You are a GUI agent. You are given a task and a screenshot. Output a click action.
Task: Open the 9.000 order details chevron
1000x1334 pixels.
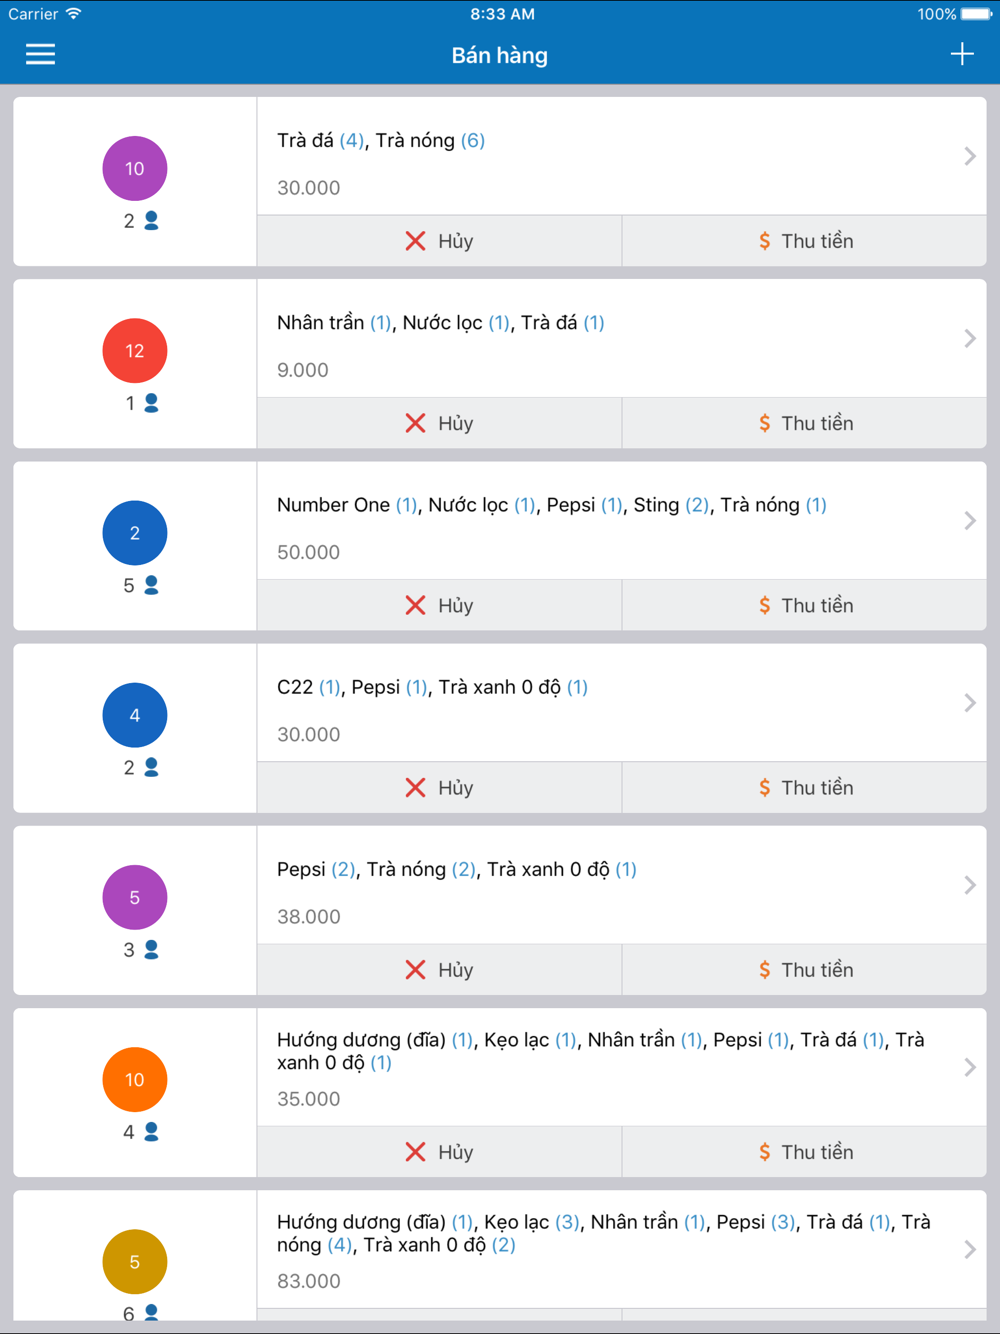tap(969, 338)
